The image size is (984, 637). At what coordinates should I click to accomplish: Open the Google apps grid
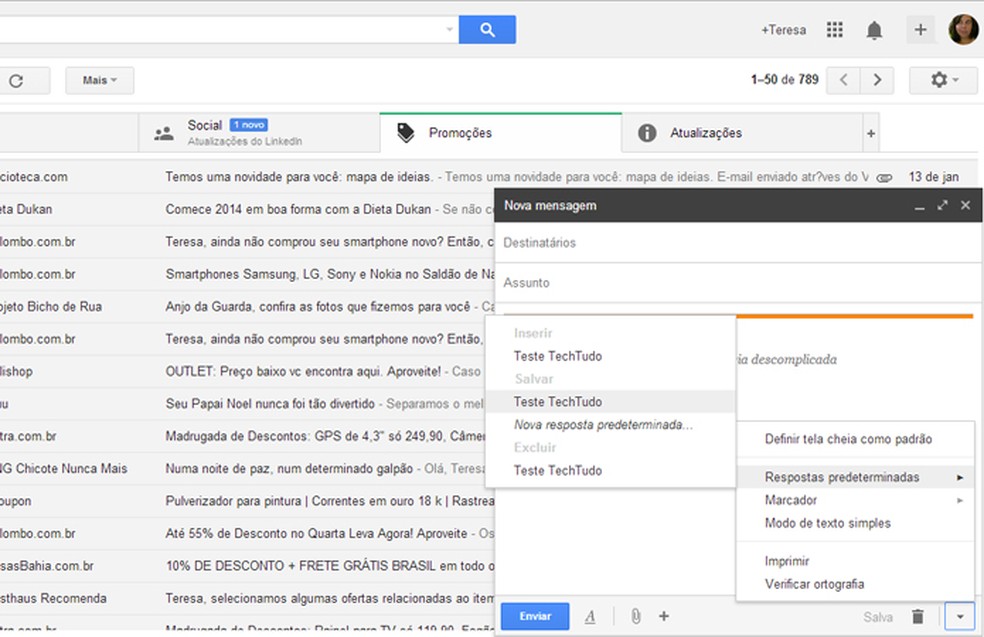(835, 30)
